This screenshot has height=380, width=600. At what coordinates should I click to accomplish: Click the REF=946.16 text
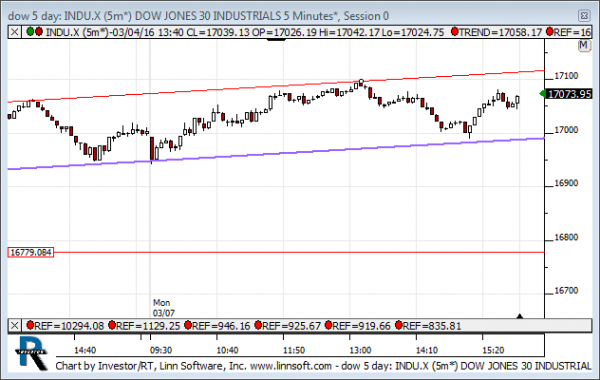point(221,326)
